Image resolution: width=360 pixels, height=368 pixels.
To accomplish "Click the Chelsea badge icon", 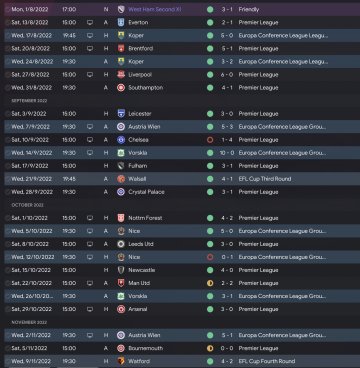I will 121,140.
